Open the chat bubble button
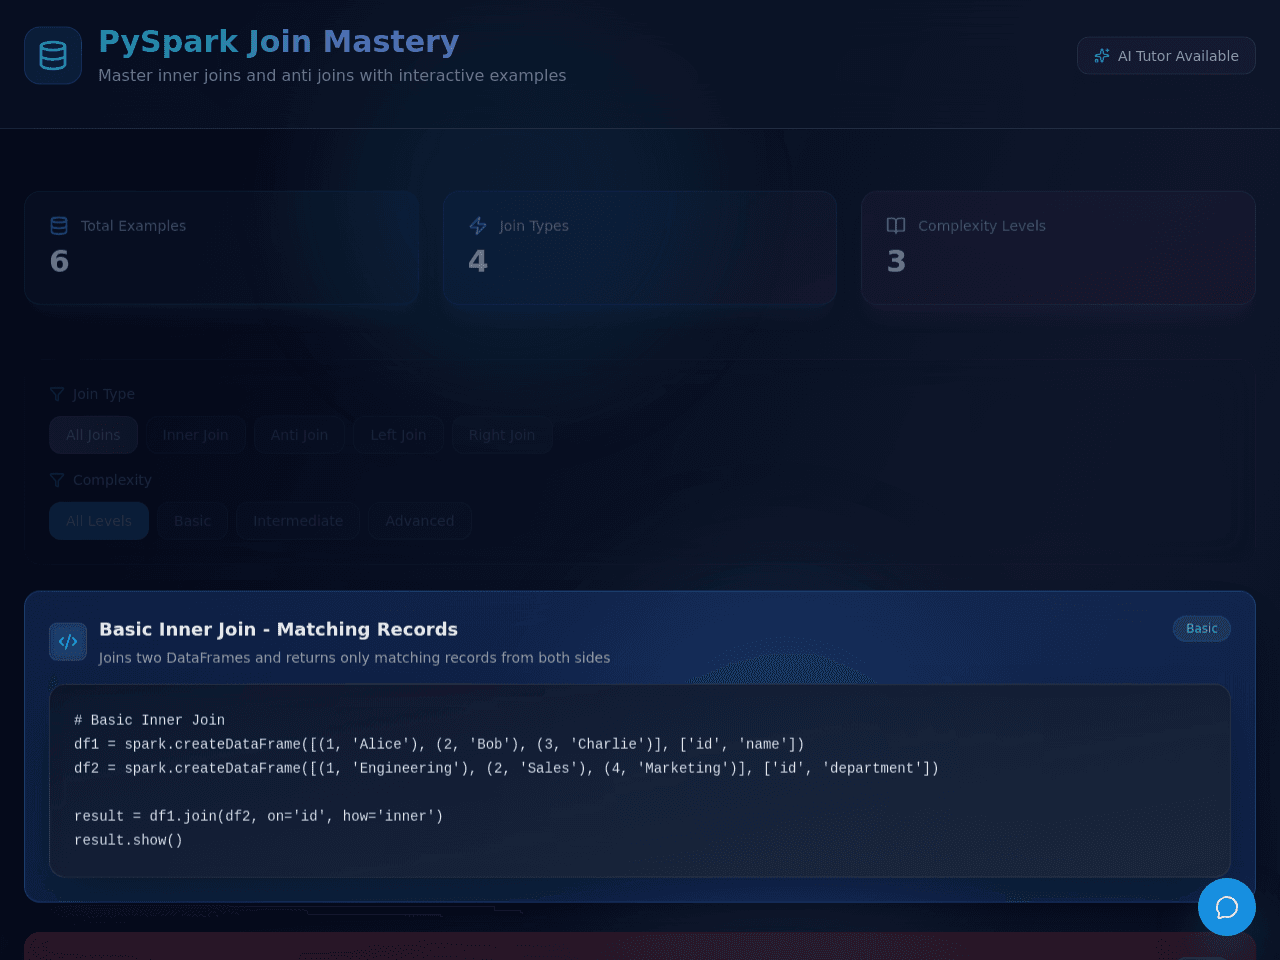The image size is (1280, 960). [x=1227, y=907]
